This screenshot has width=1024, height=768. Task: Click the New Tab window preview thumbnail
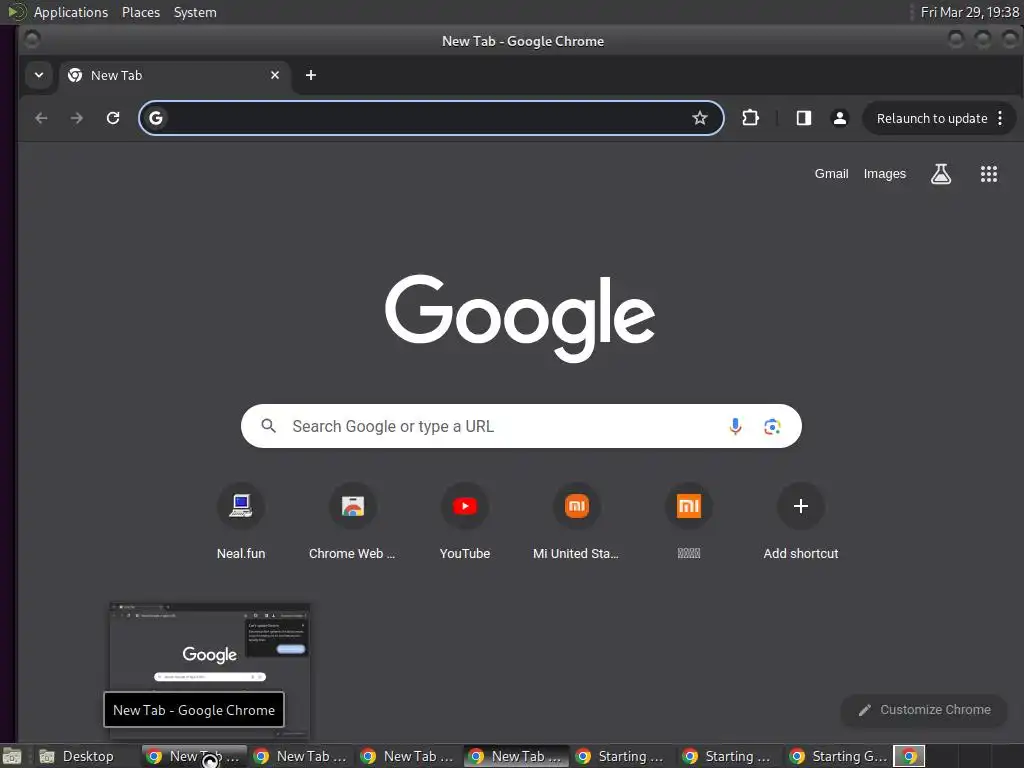tap(210, 671)
